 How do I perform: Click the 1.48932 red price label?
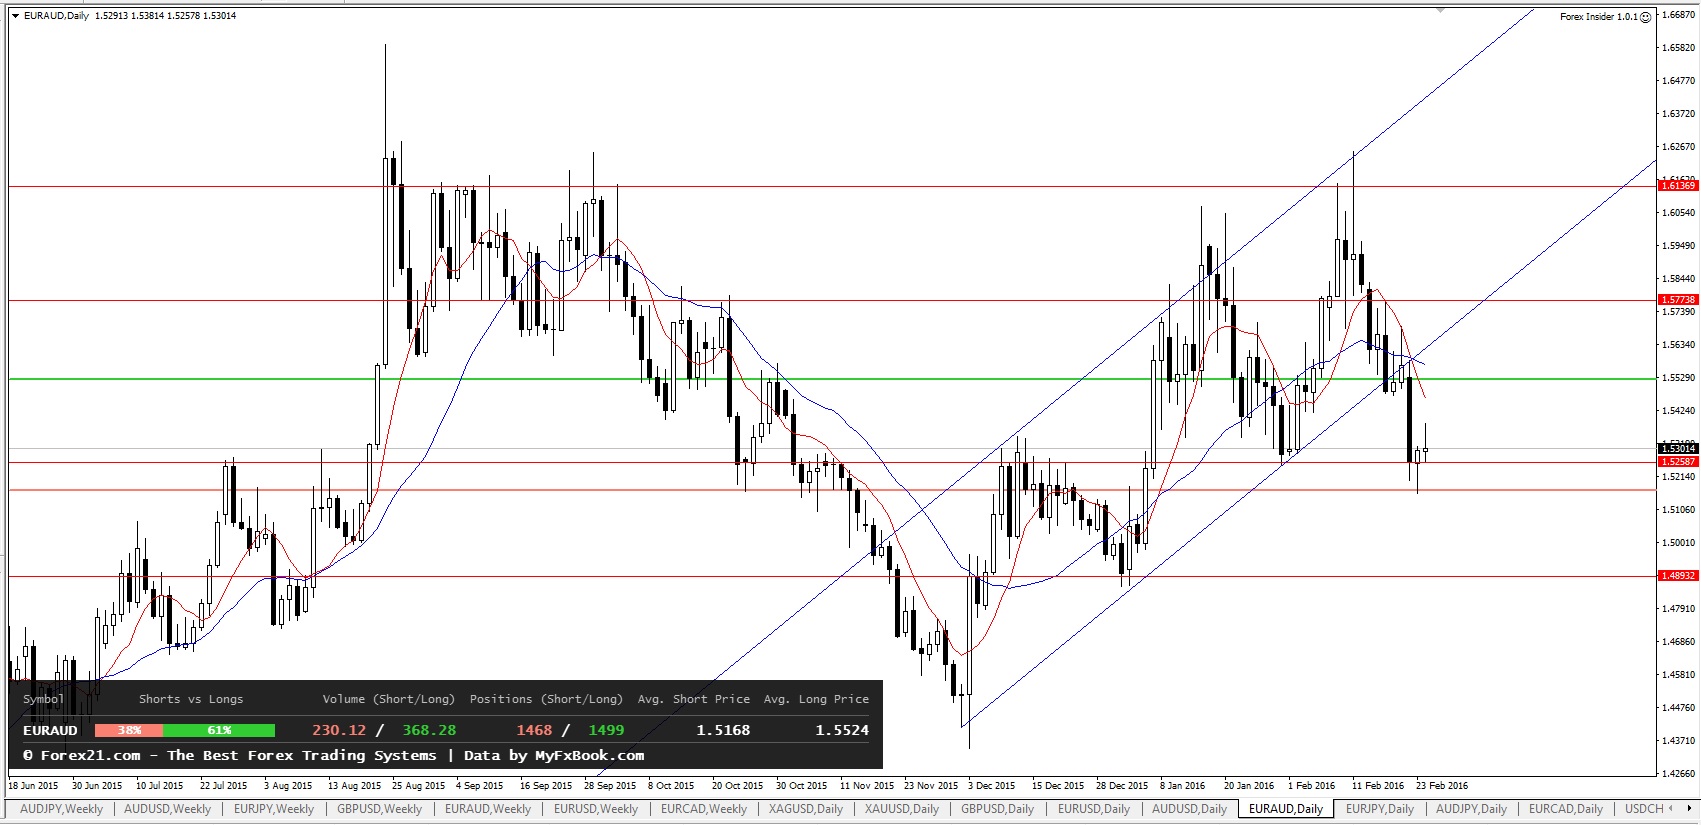tap(1678, 576)
